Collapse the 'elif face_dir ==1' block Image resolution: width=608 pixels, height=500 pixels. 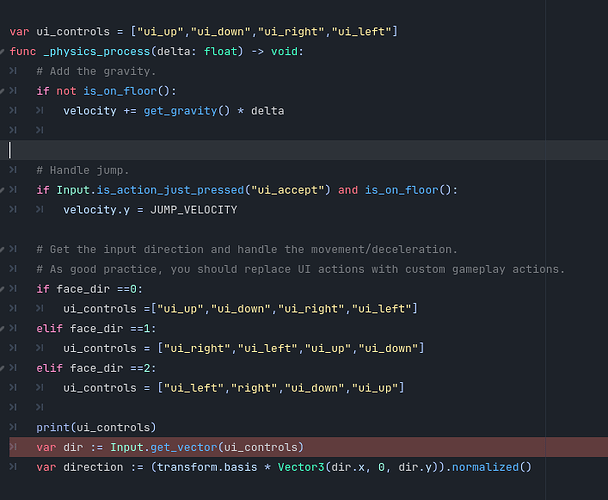point(2,328)
